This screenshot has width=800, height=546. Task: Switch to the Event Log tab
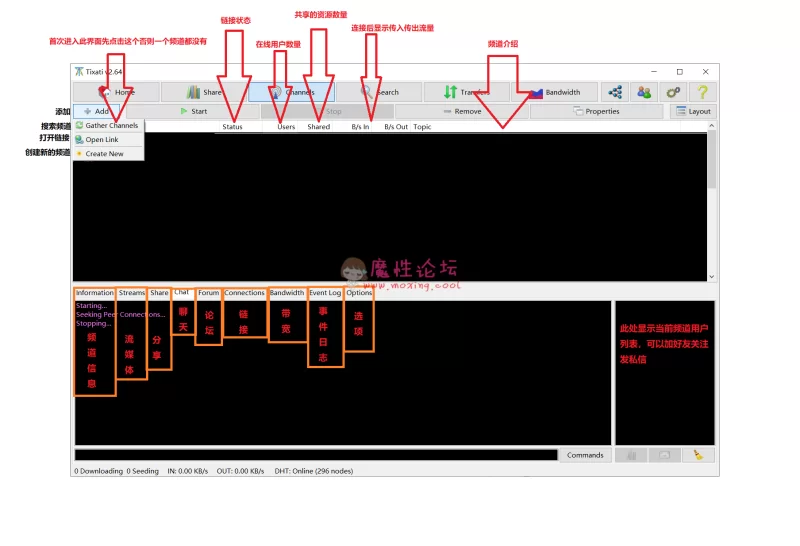325,293
